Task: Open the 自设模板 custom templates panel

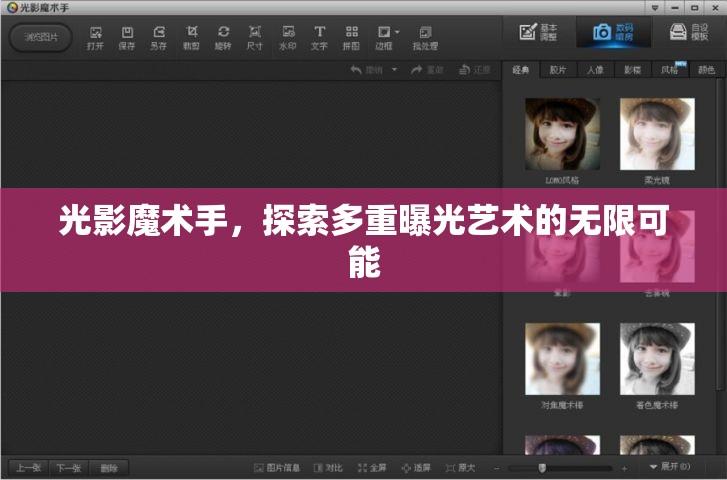Action: pos(689,32)
